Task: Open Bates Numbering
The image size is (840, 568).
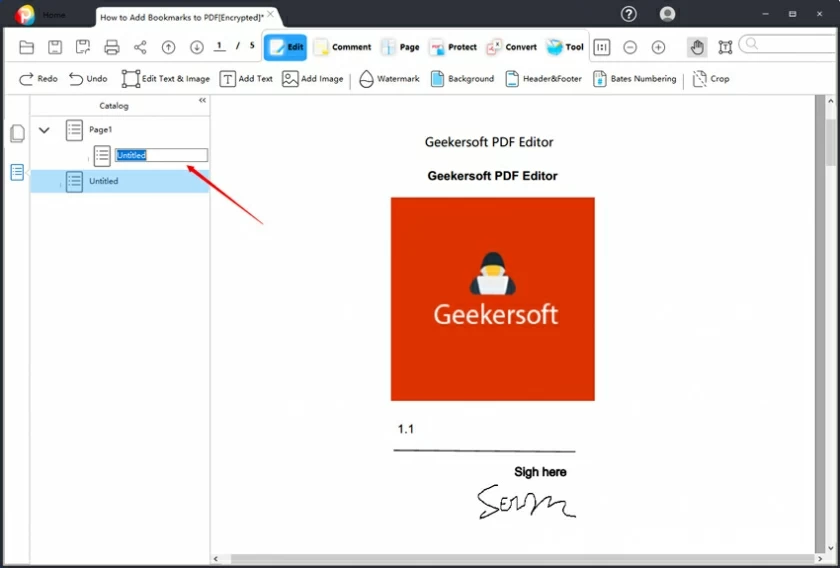Action: [635, 79]
